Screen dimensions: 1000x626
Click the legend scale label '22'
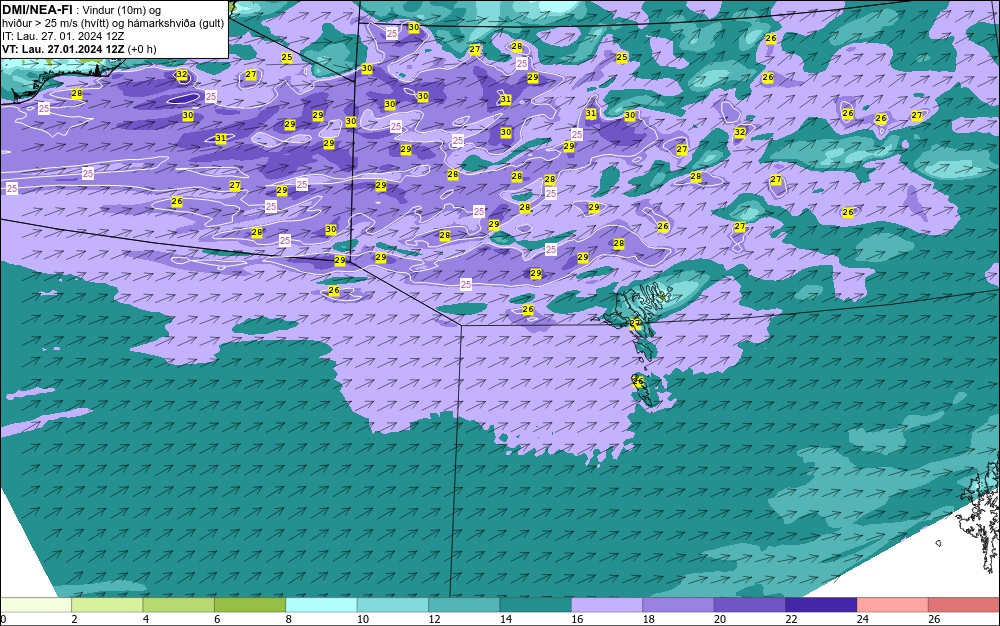point(791,619)
